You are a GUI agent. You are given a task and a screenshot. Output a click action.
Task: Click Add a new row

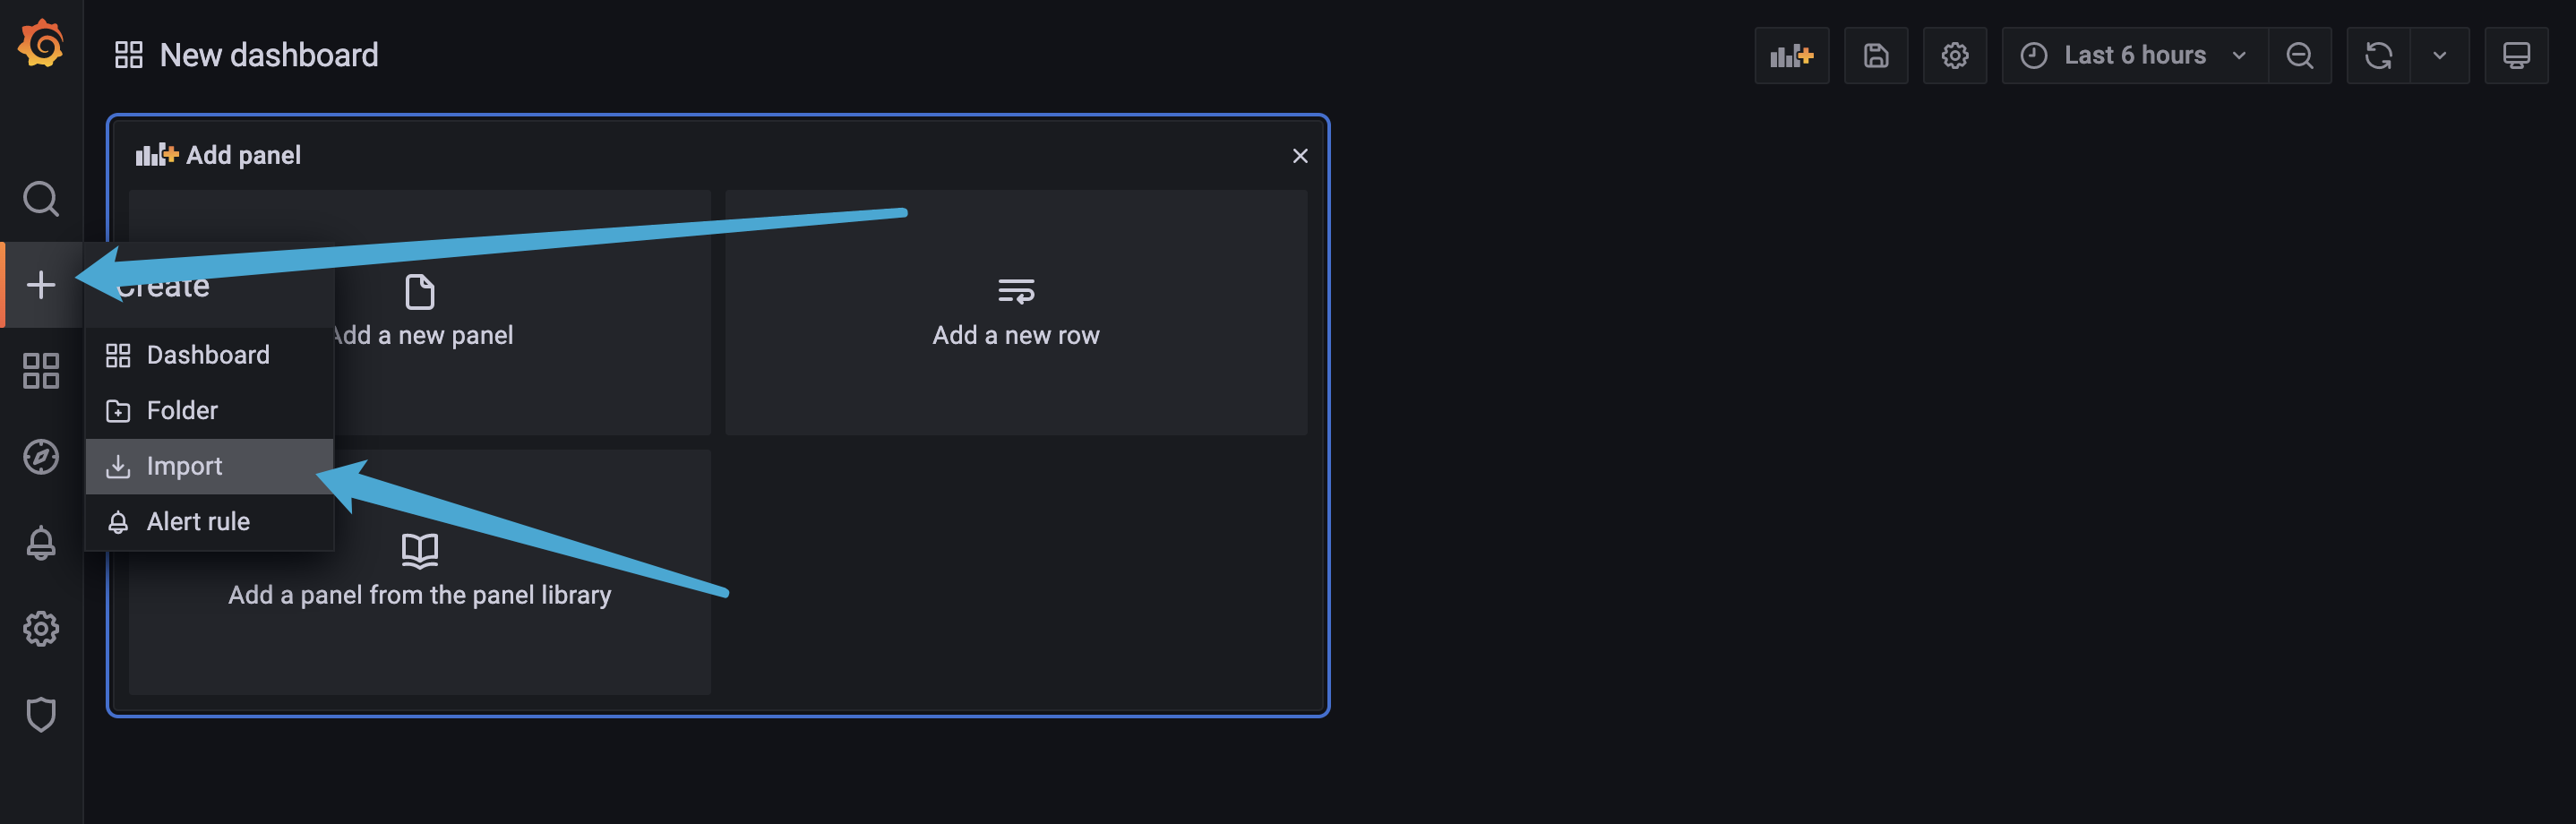point(1016,312)
